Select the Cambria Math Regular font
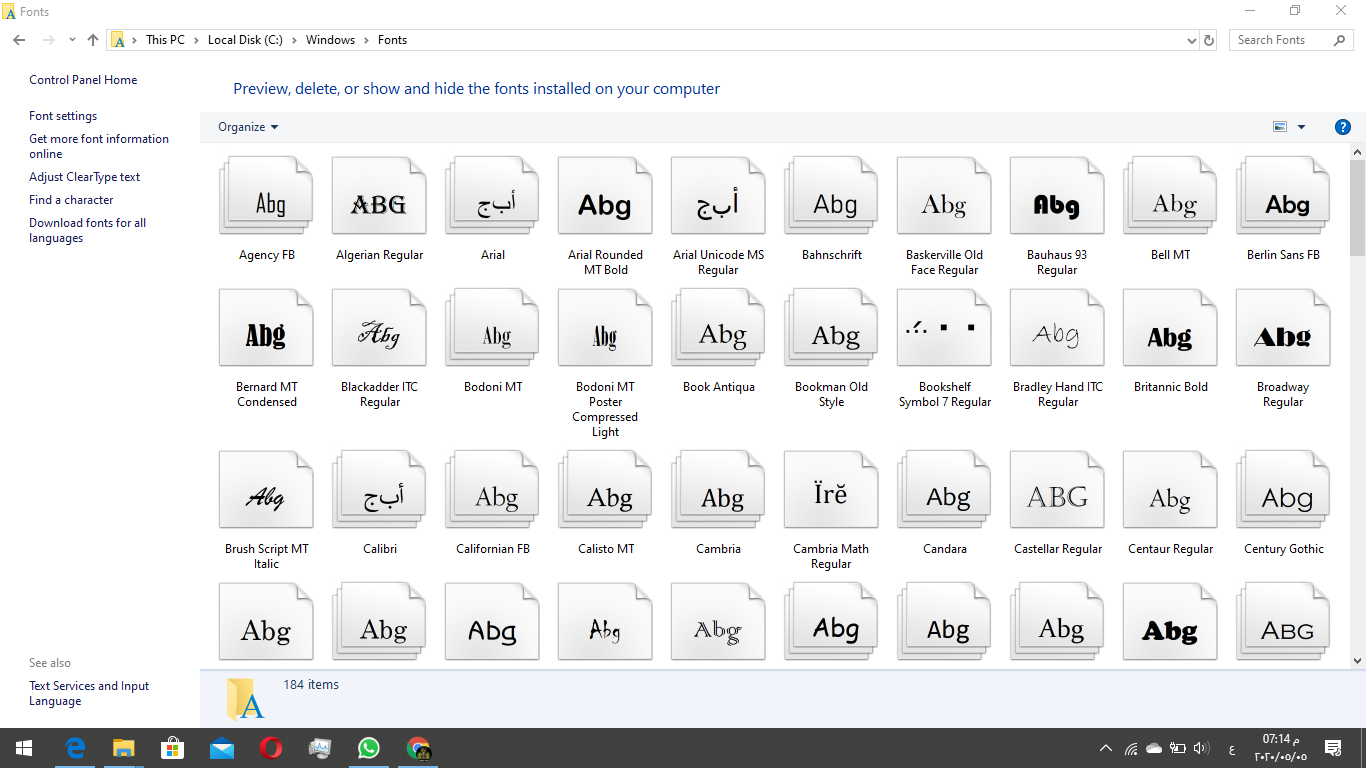The width and height of the screenshot is (1366, 768). click(x=832, y=491)
